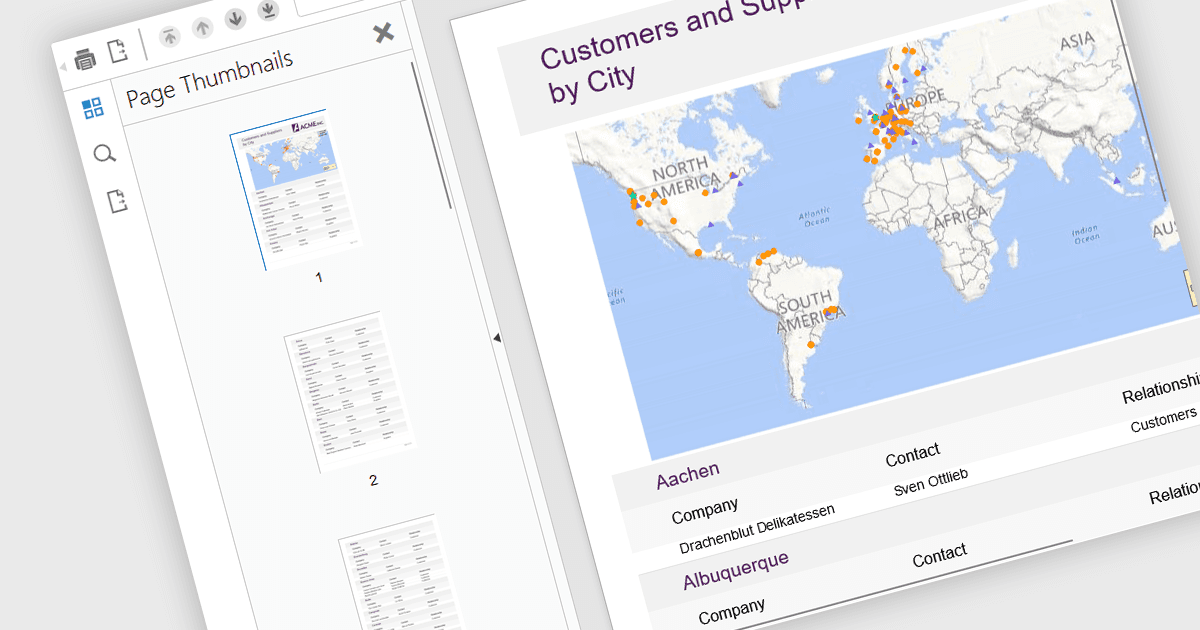The image size is (1200, 630).
Task: Go to next page with the down arrow
Action: tap(235, 18)
